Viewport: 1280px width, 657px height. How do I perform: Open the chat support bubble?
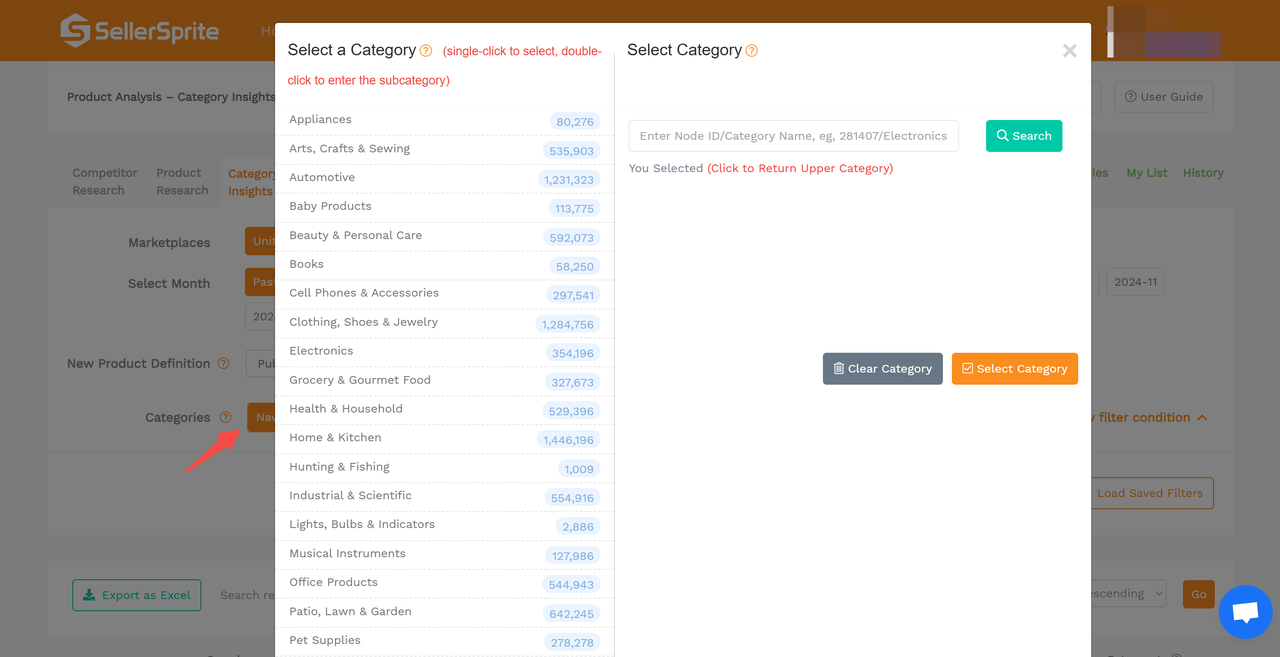coord(1245,612)
